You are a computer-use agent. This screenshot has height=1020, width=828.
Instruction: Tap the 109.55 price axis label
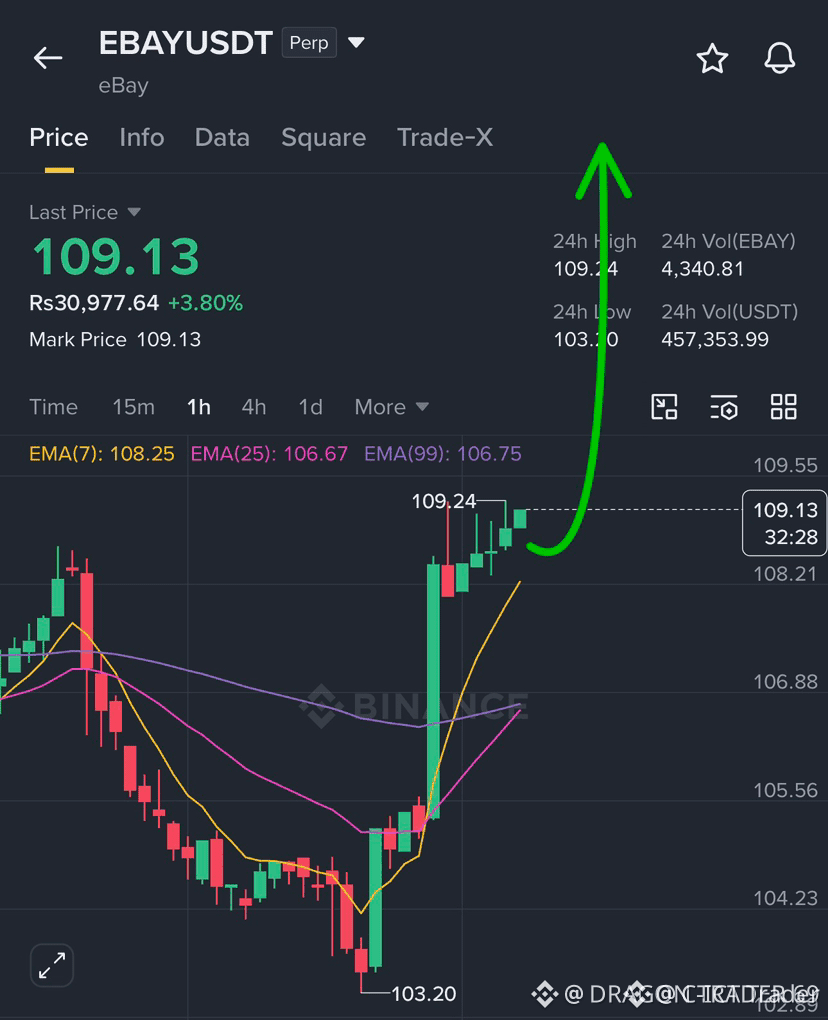[x=785, y=465]
